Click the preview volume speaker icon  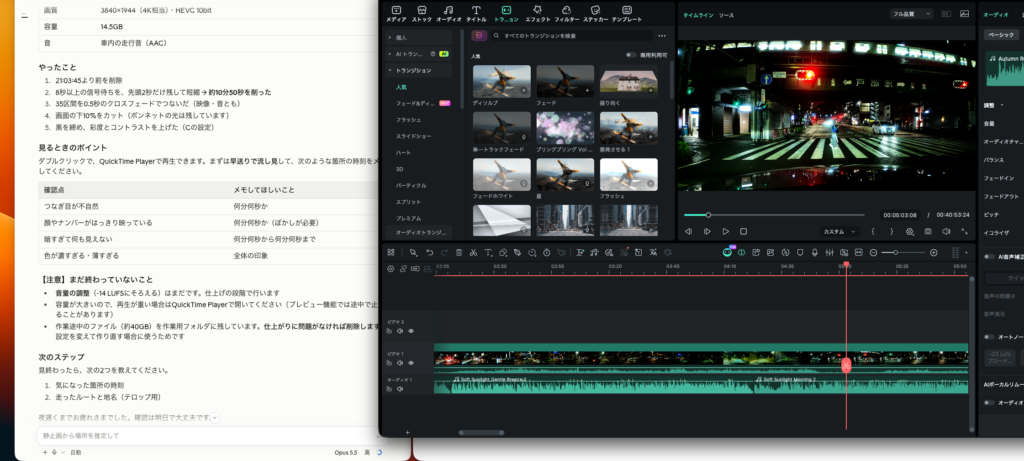946,232
